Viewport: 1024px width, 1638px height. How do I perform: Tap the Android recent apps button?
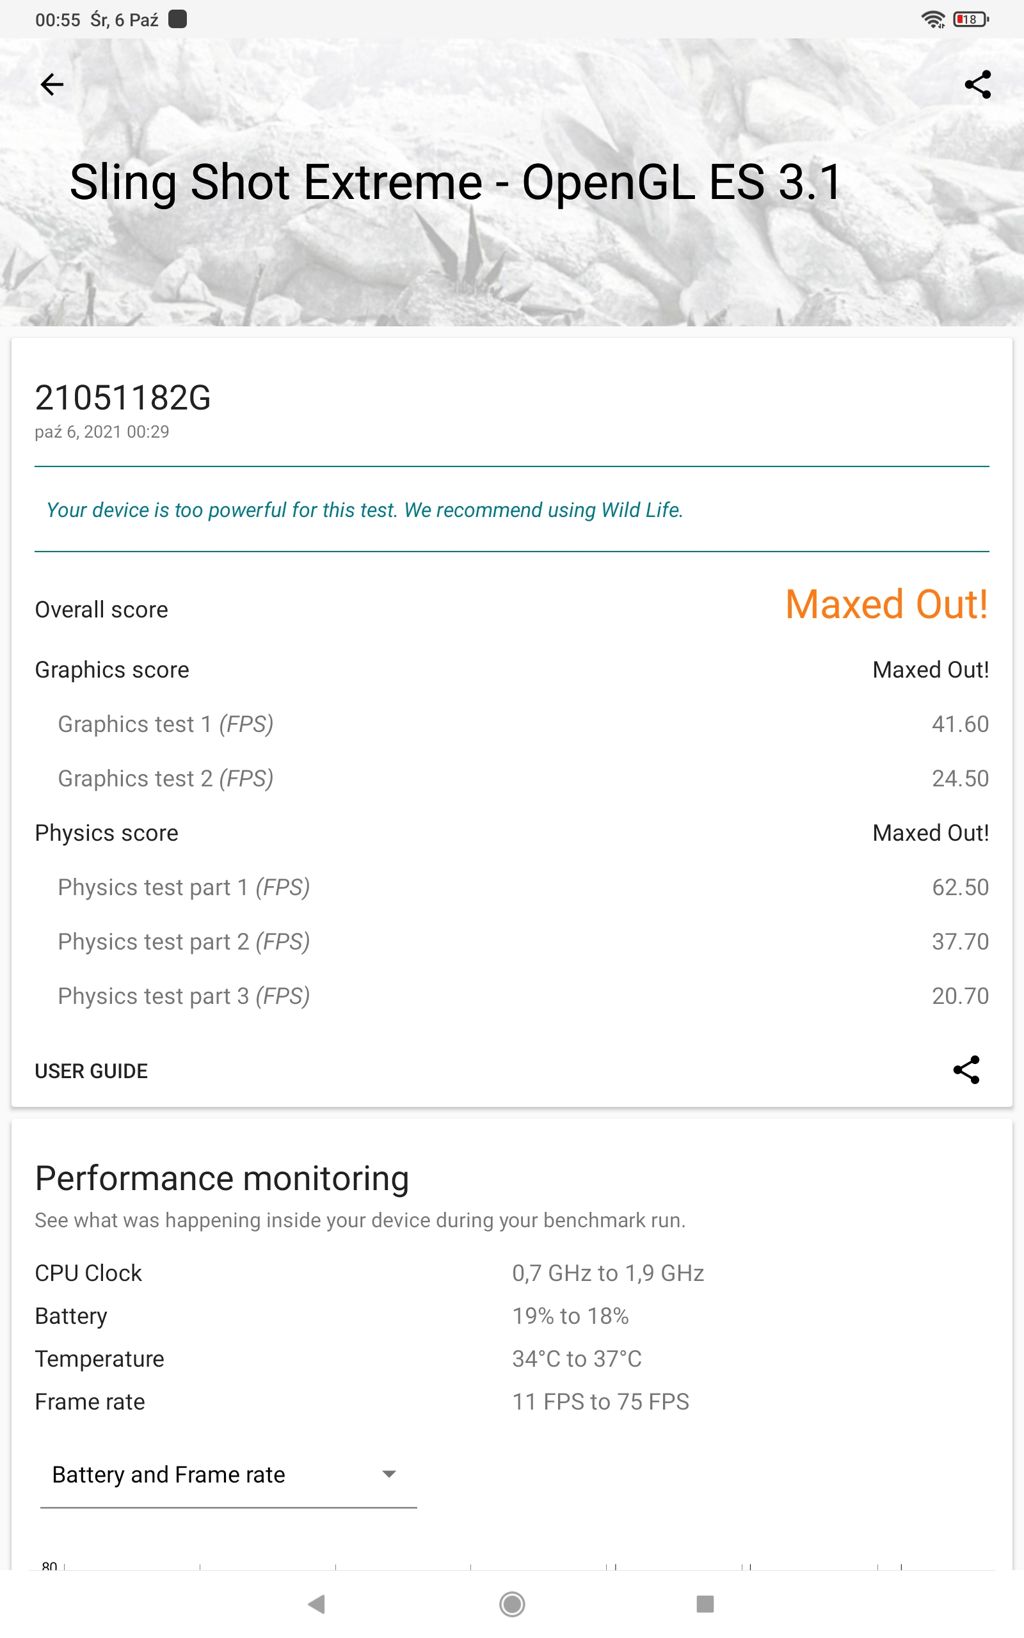pos(705,1604)
